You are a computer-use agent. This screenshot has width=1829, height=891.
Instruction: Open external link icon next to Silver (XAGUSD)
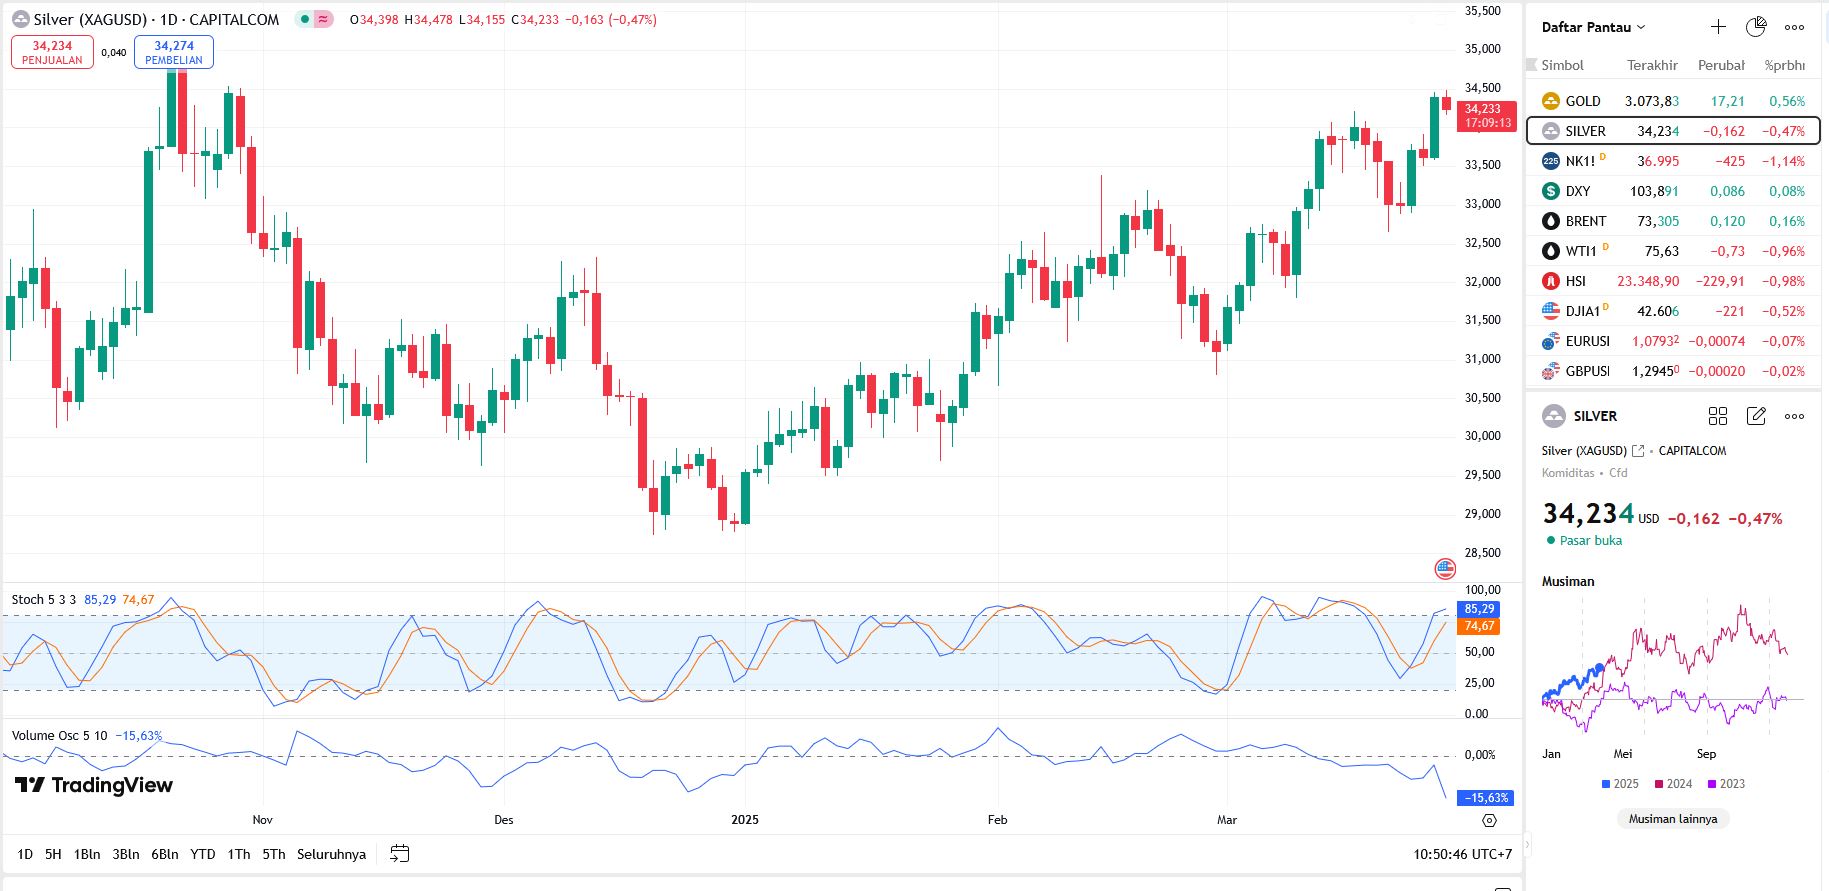pos(1638,451)
